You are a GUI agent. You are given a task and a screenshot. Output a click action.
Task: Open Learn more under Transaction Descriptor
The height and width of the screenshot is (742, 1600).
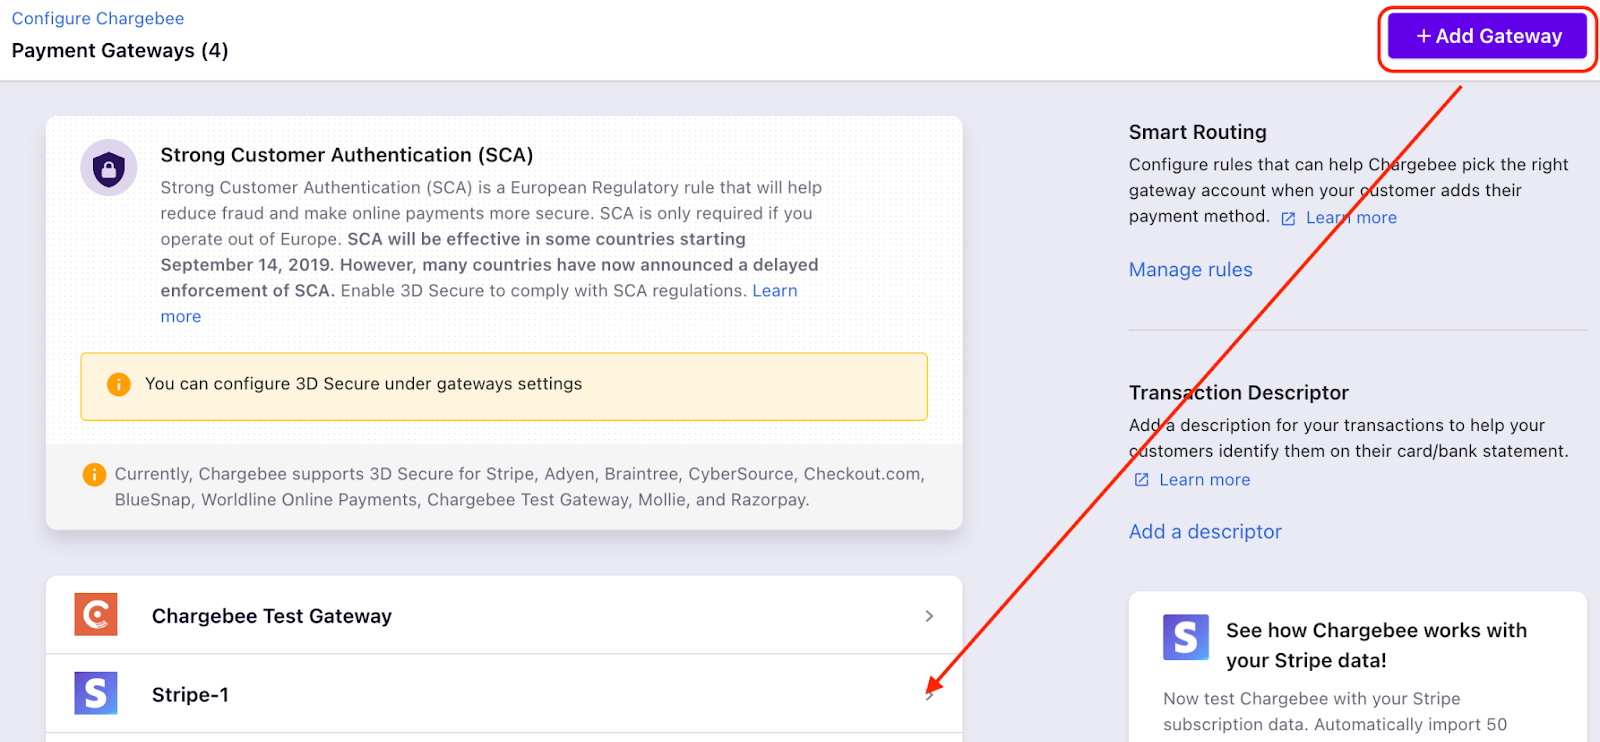click(x=1204, y=480)
